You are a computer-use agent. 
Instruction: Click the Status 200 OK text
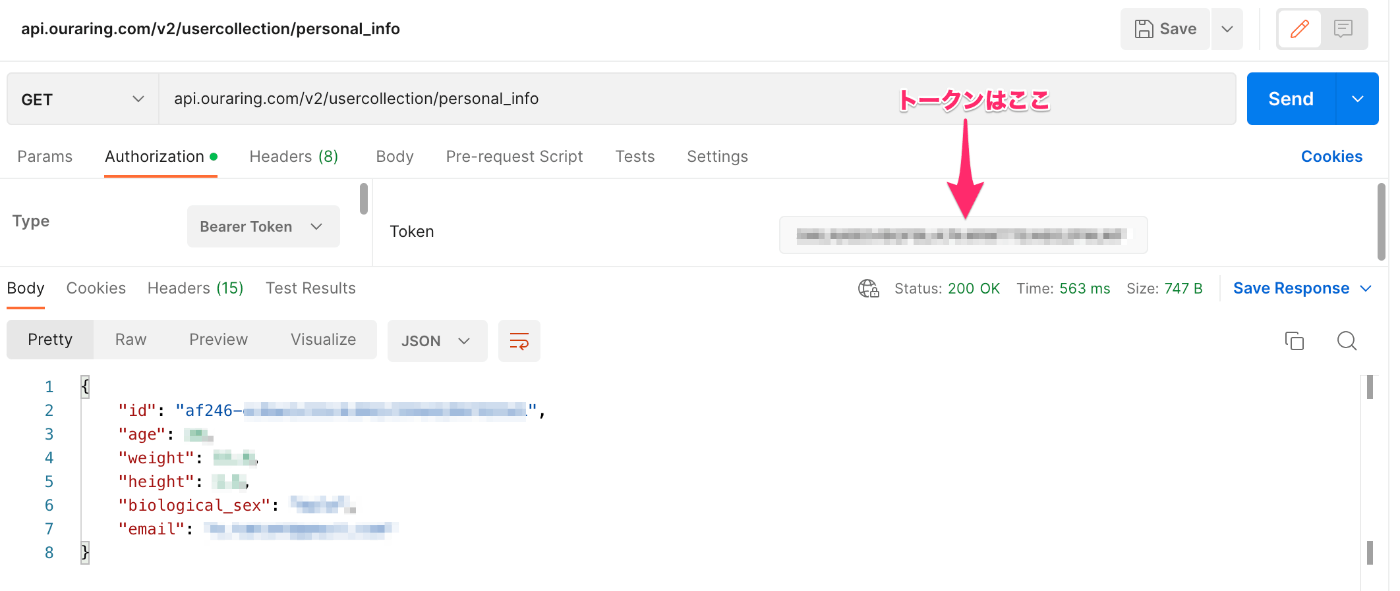coord(947,288)
